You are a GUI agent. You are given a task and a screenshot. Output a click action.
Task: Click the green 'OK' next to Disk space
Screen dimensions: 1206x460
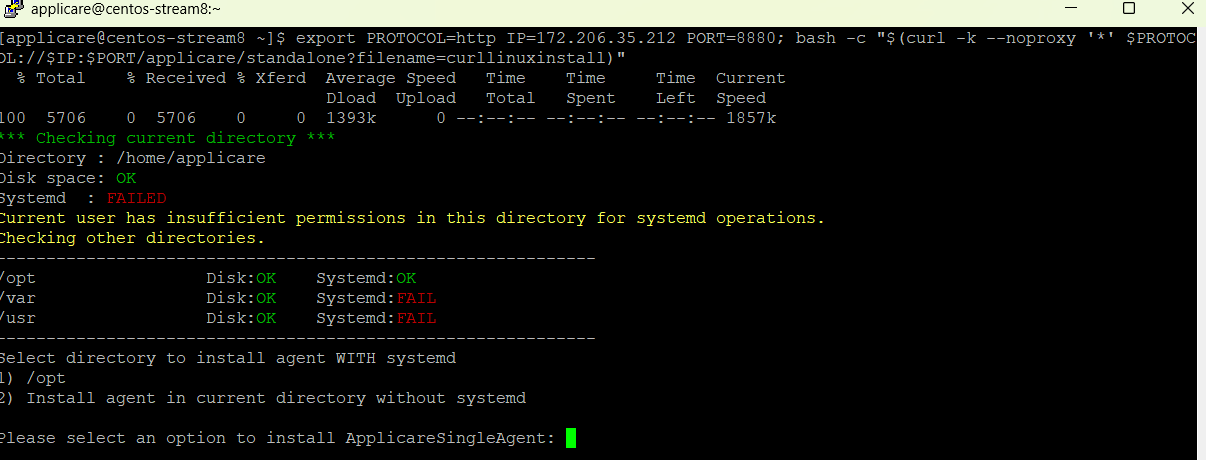pos(126,178)
